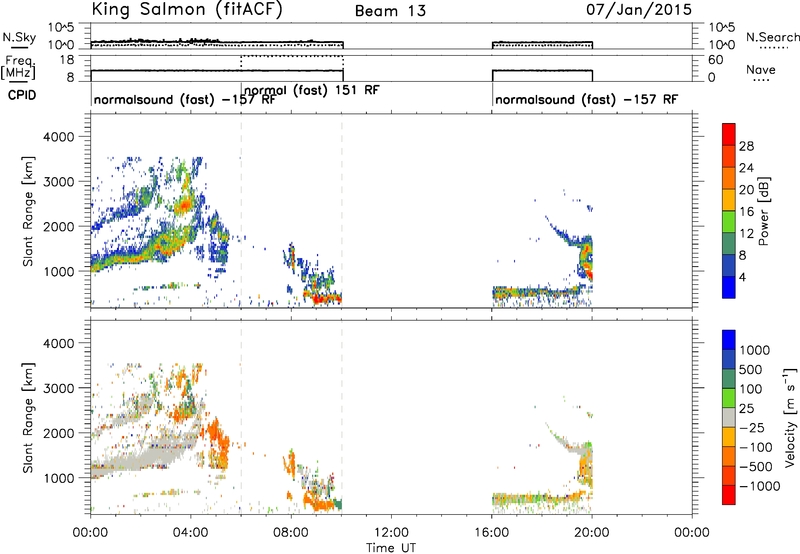800x554 pixels.
Task: Click the Time UT axis title
Action: coord(391,548)
